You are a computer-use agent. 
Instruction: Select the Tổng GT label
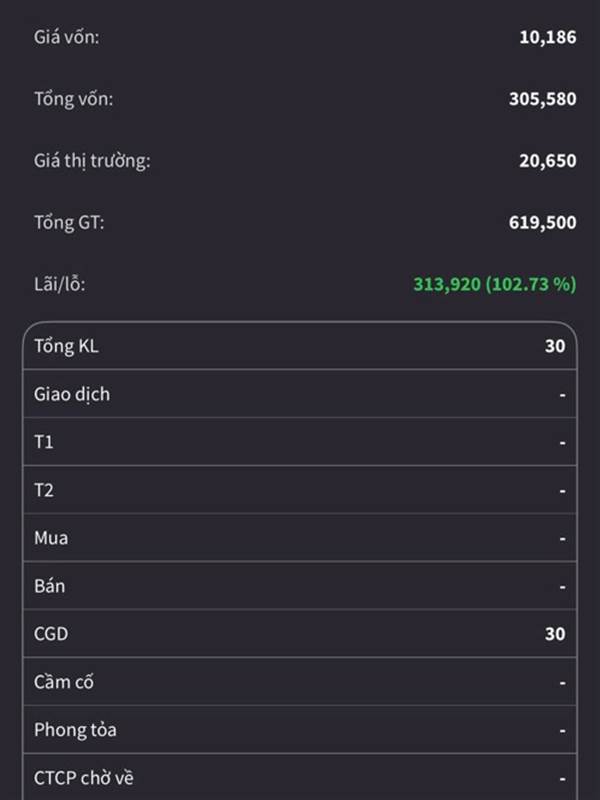point(69,223)
